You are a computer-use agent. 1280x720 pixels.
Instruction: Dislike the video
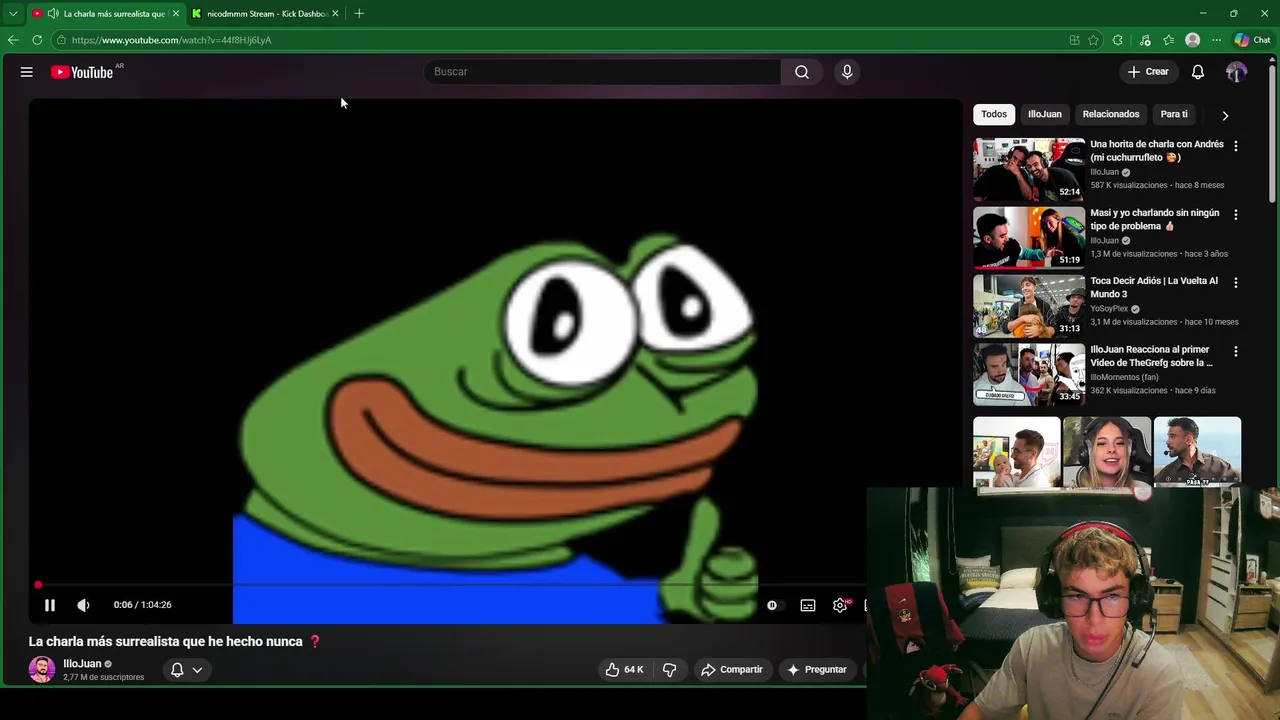coord(670,670)
